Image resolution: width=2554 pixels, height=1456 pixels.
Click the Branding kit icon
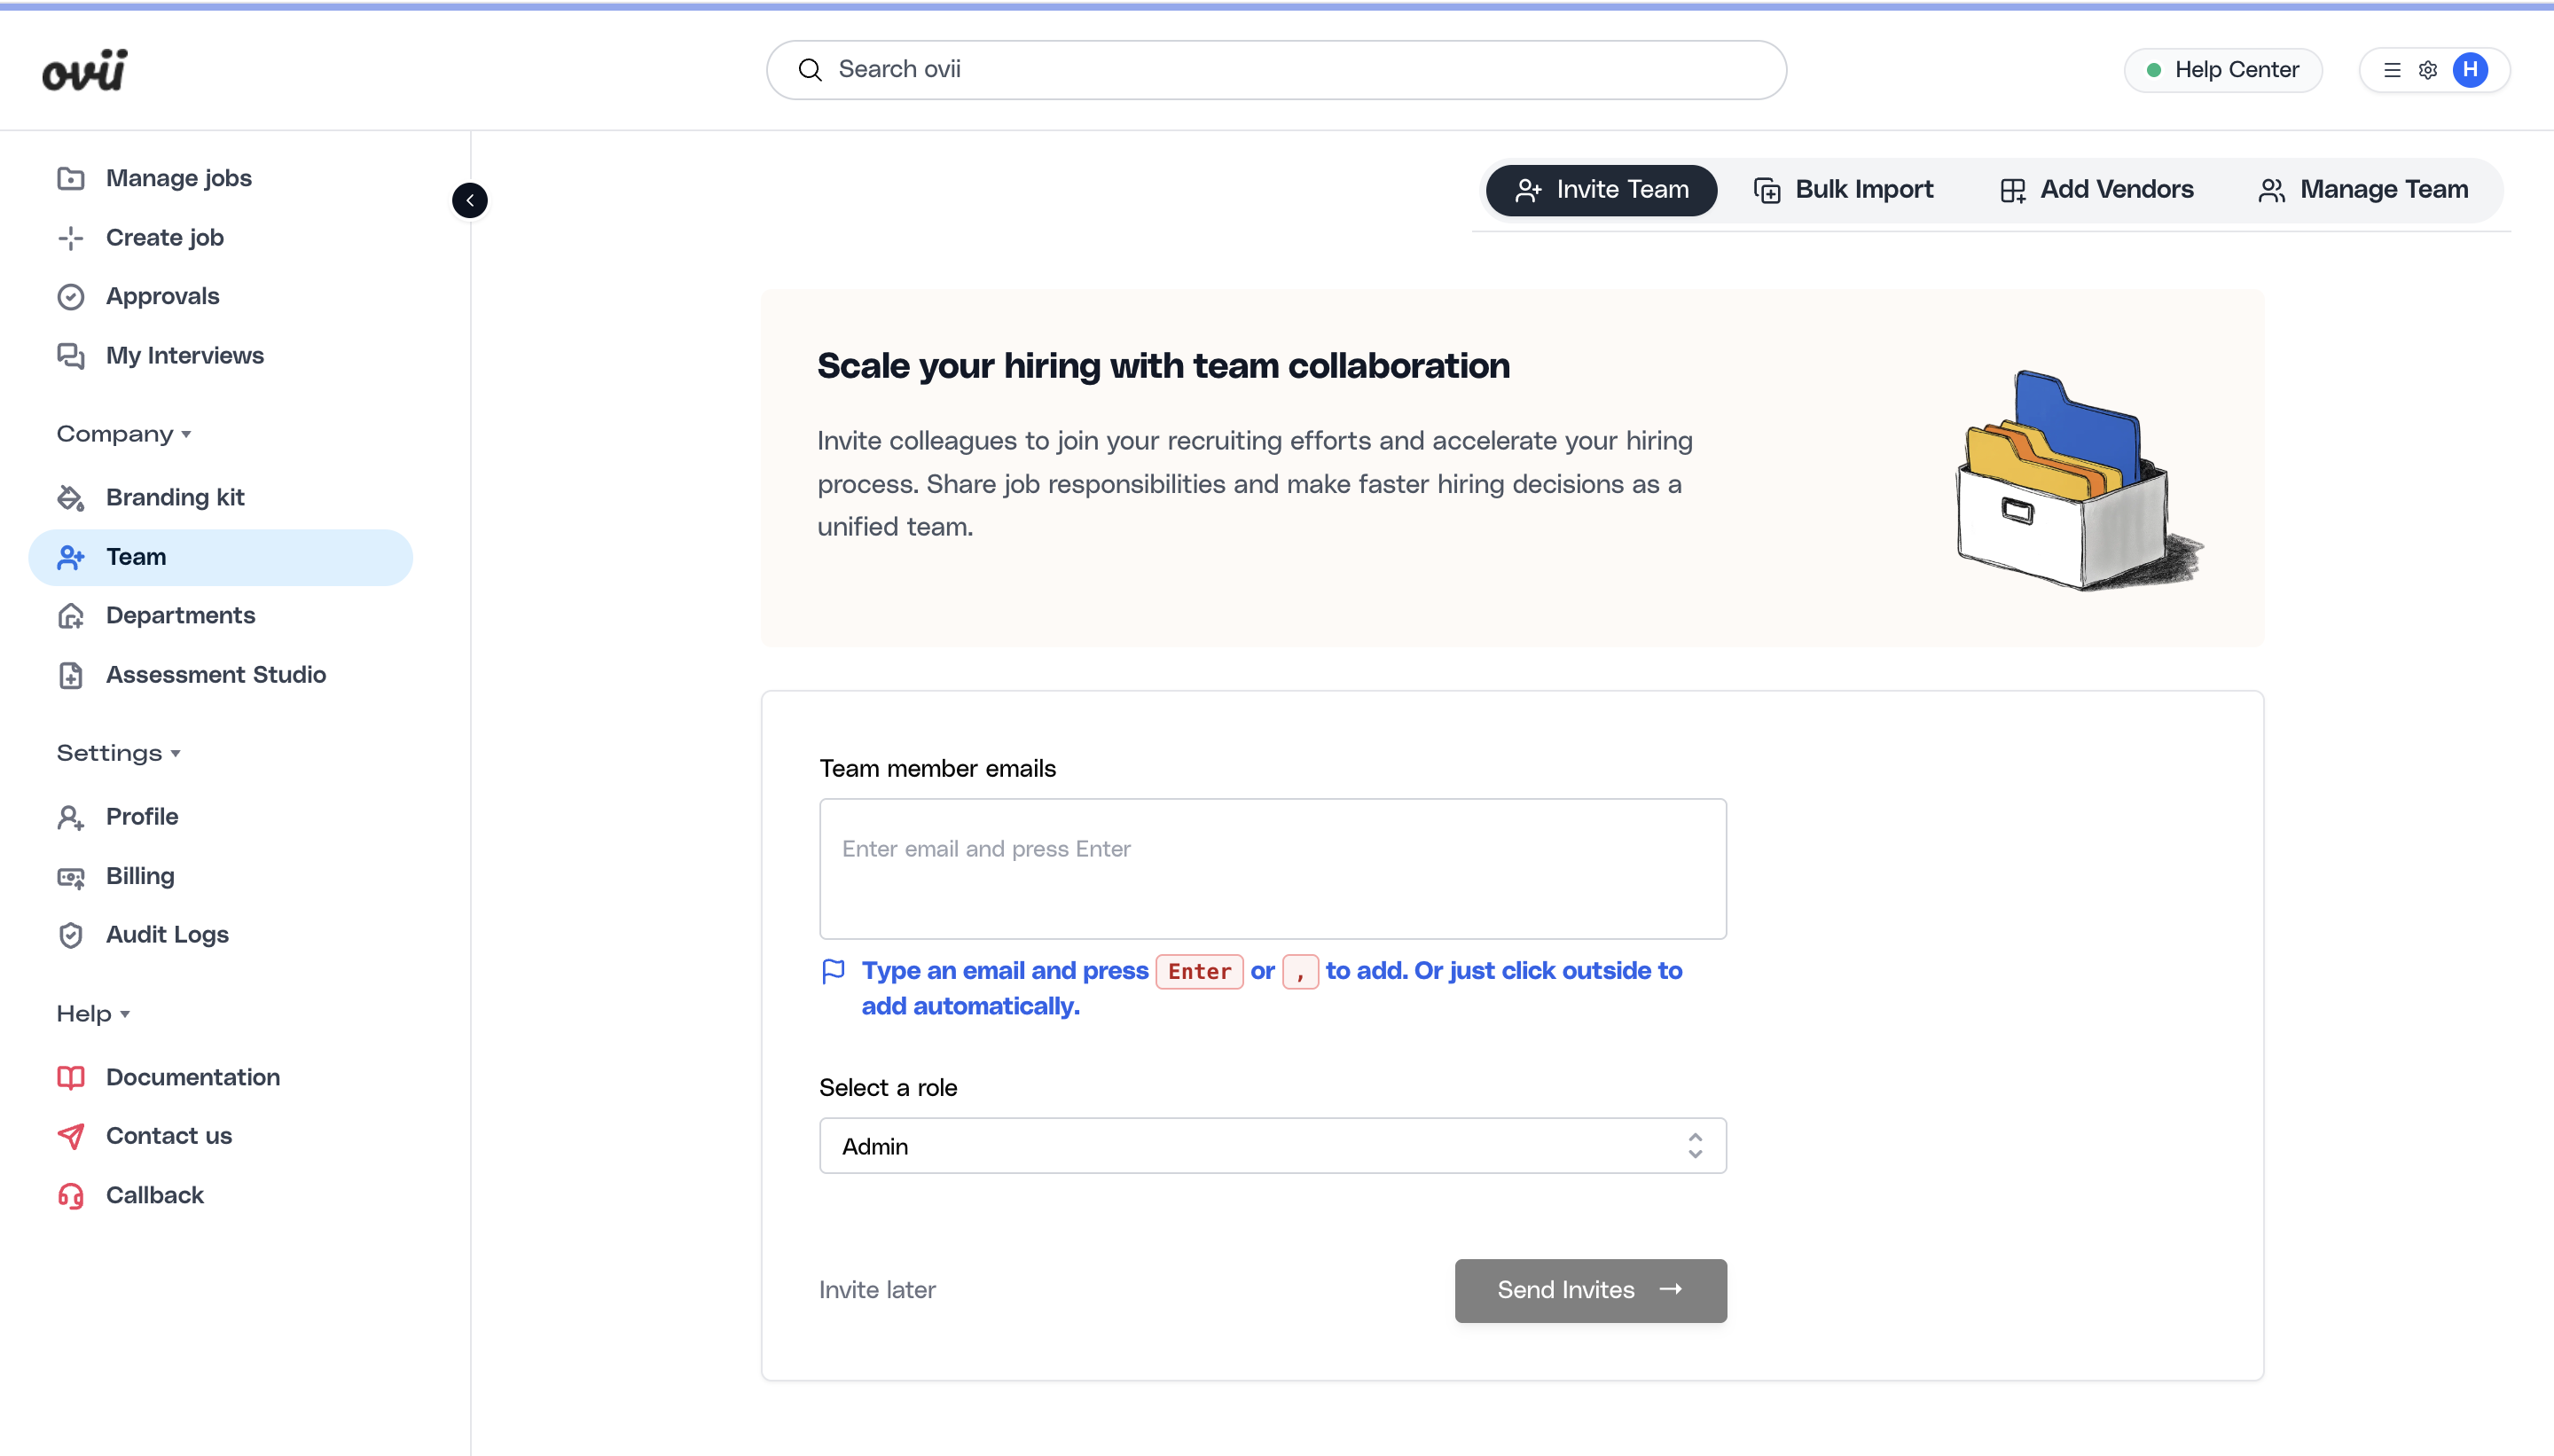(70, 497)
